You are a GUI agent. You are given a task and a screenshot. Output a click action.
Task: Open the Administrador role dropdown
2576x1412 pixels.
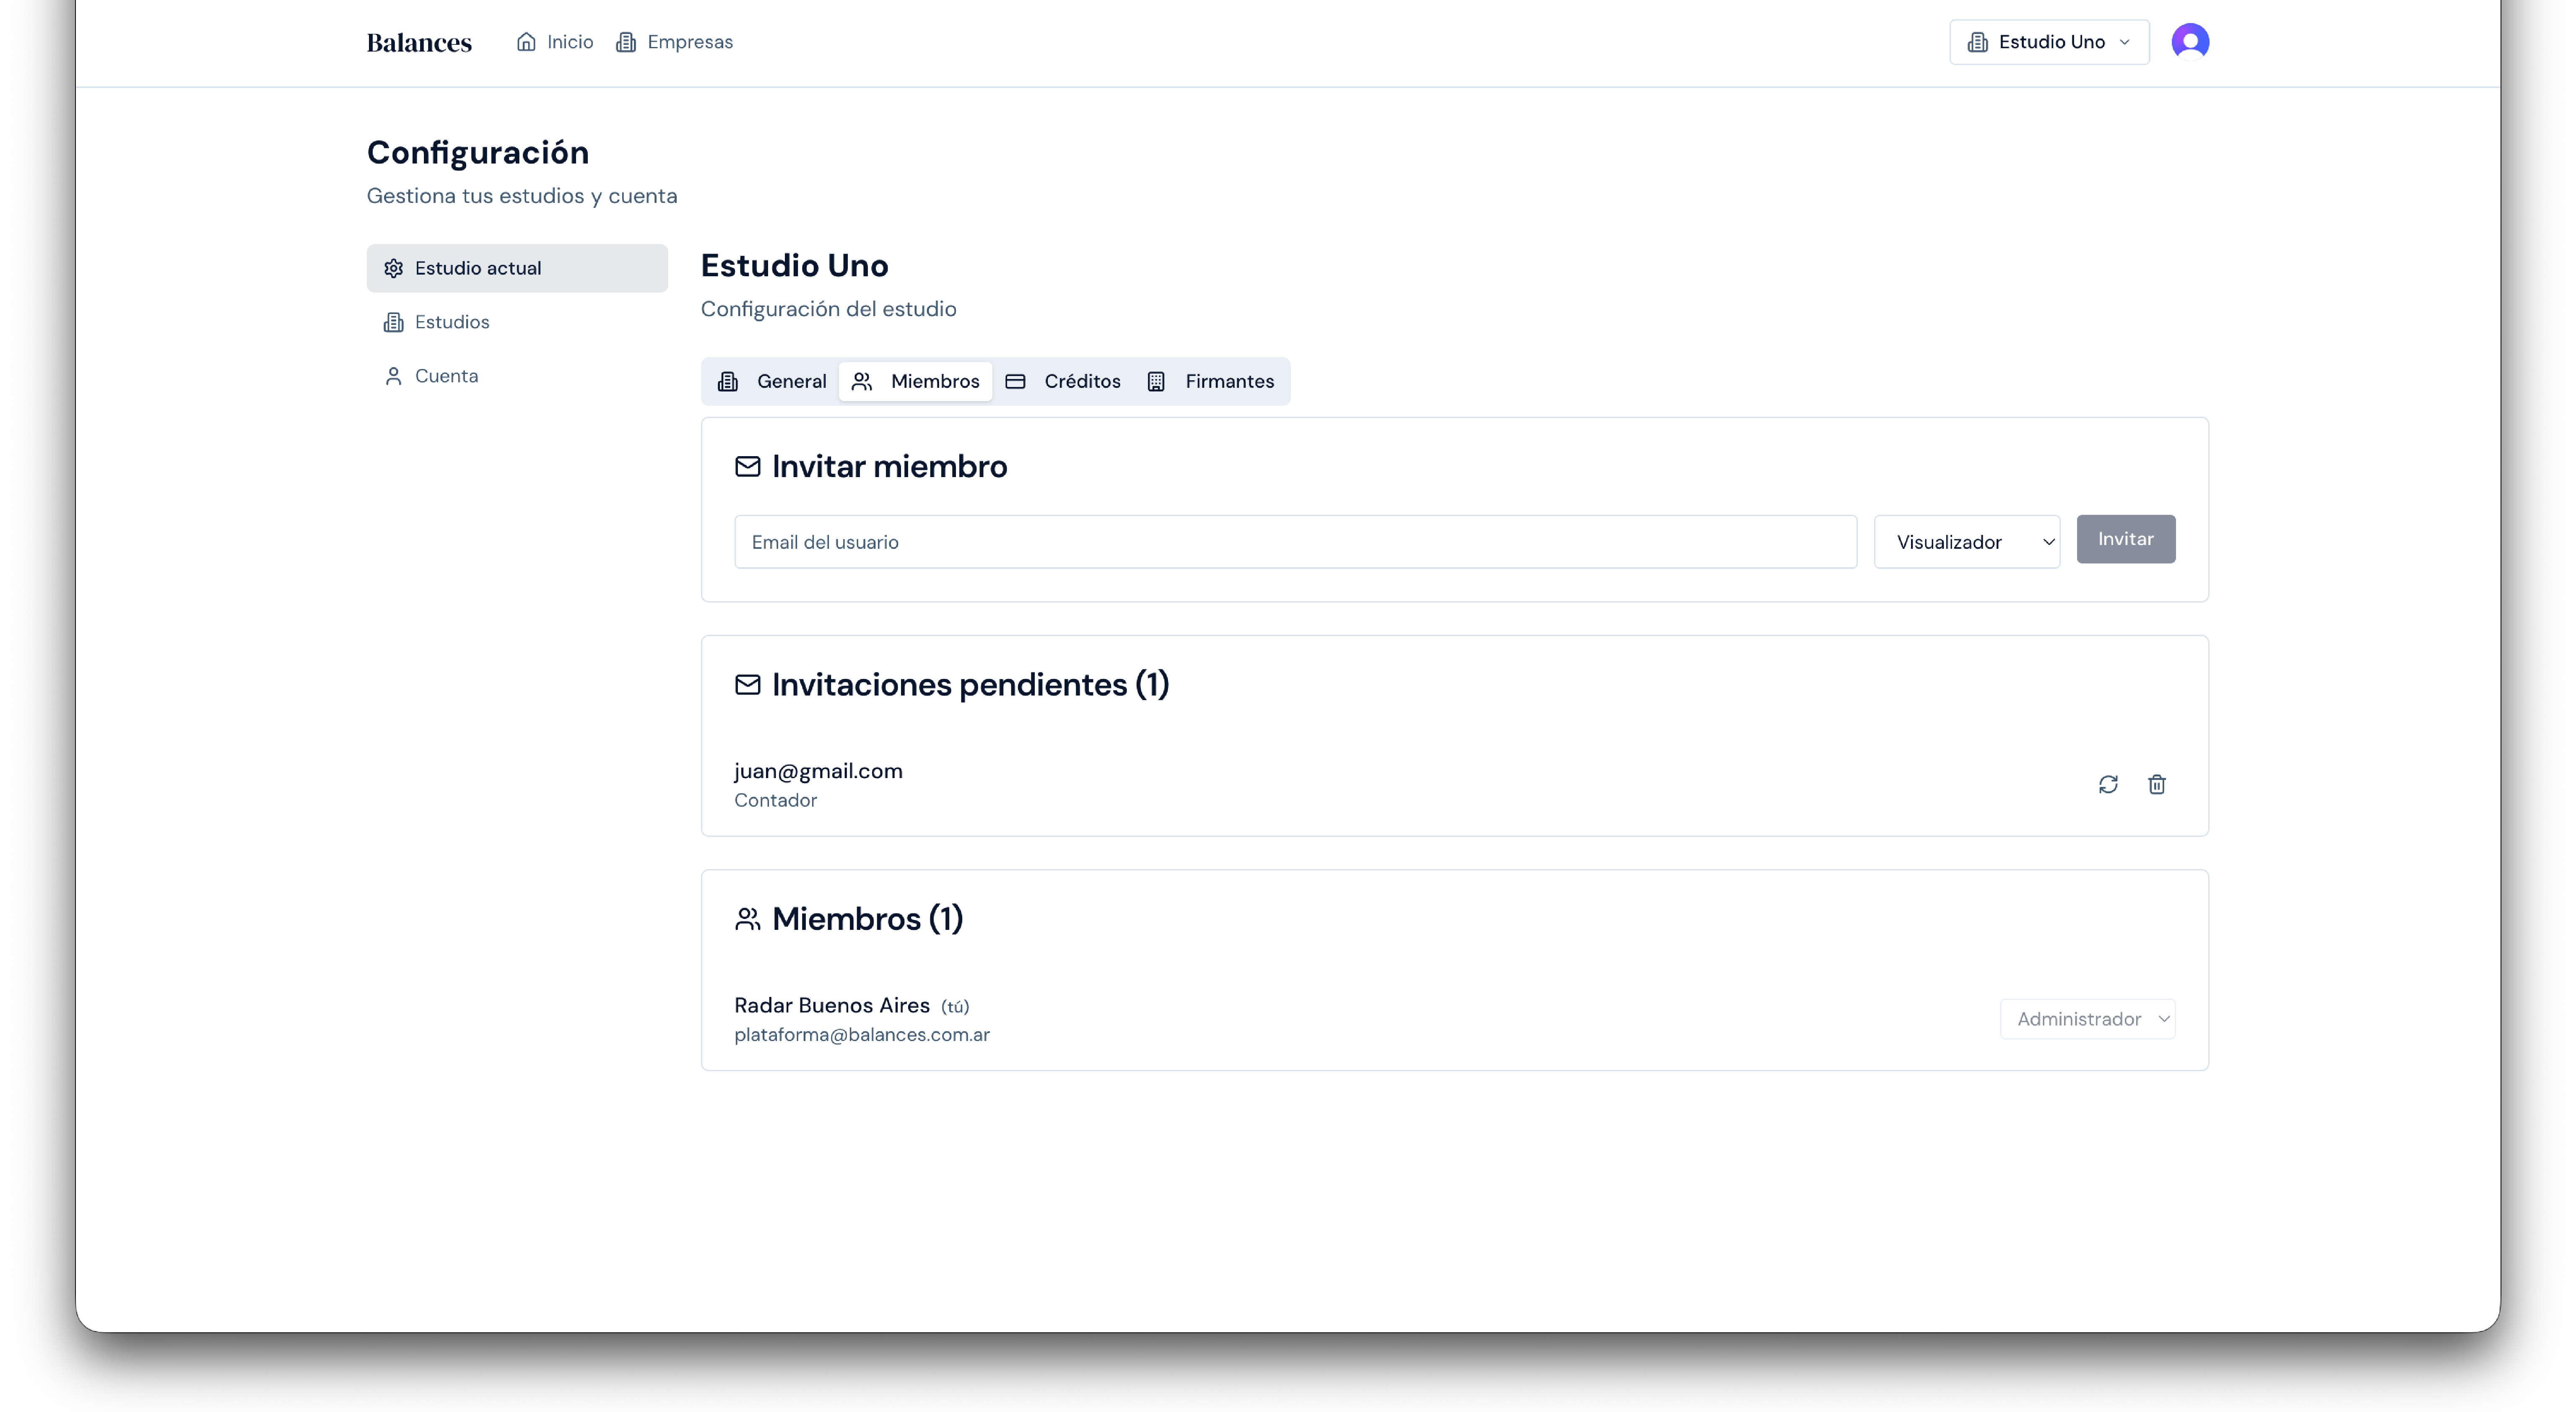click(2087, 1019)
